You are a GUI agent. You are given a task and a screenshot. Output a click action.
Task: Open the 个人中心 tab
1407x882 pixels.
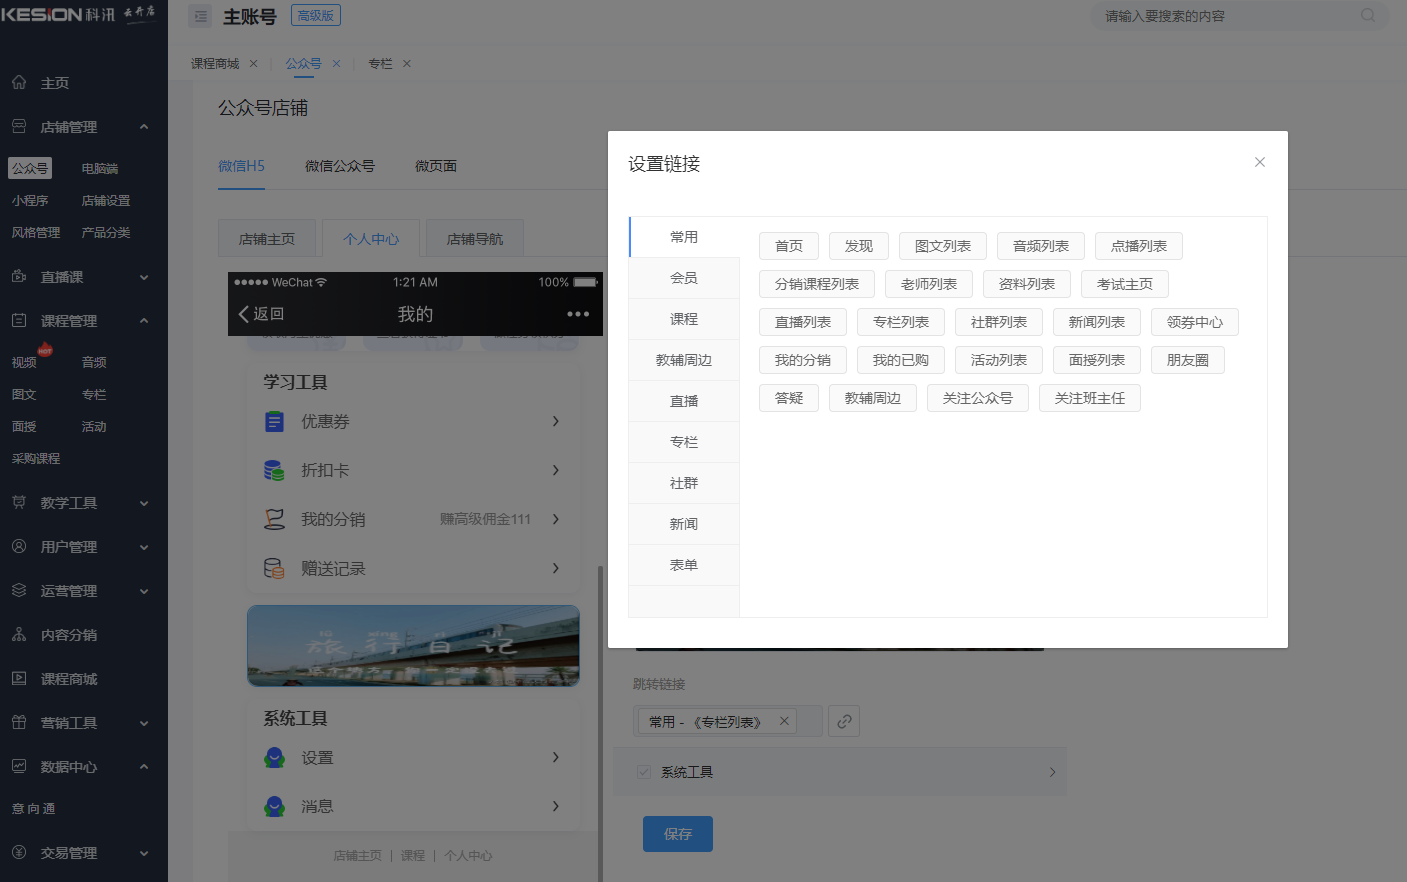pyautogui.click(x=370, y=238)
